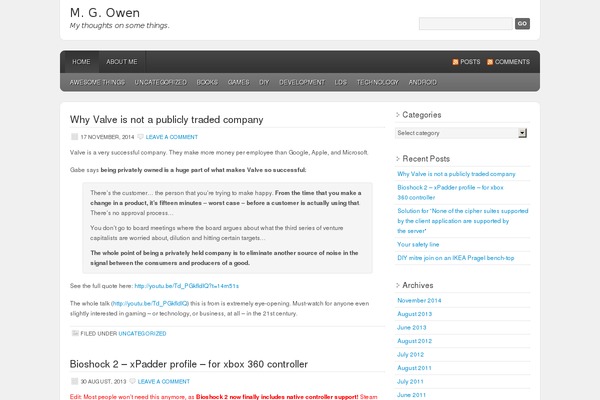This screenshot has height=400, width=600.
Task: Click the Posts RSS feed icon
Action: 455,62
